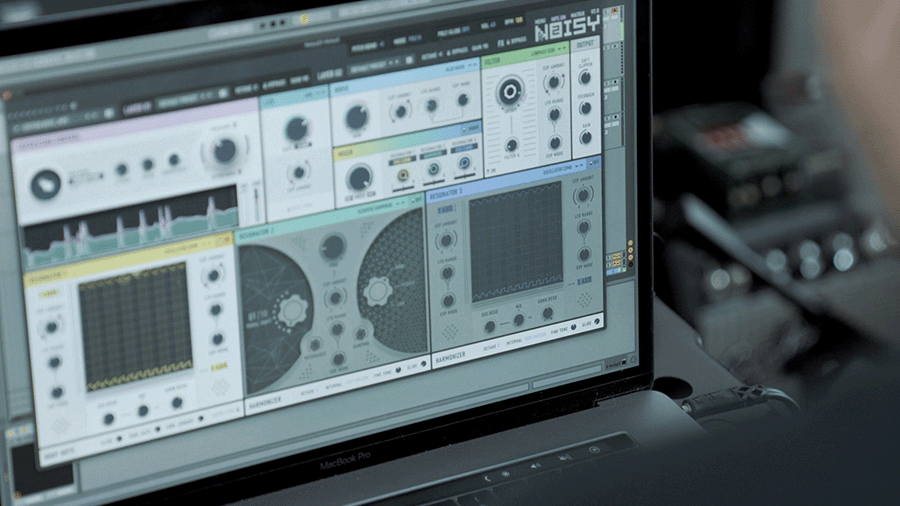Screen dimensions: 900x506
Task: Click the Filter B knob below Cutoff
Action: tap(511, 145)
